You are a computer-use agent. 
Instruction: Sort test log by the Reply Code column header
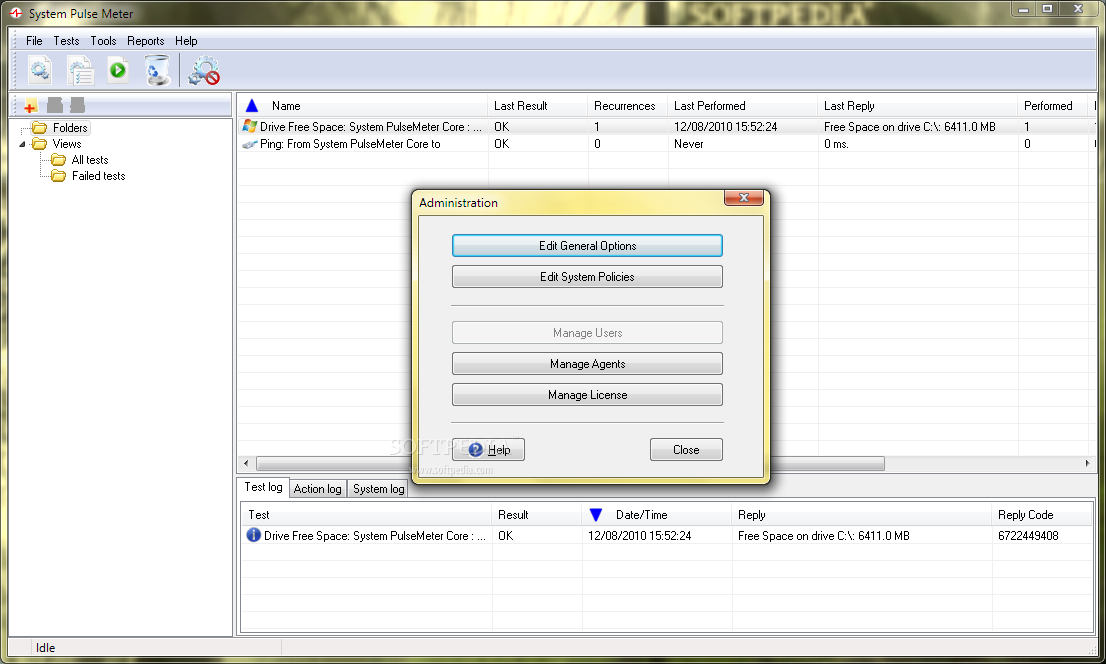click(x=1042, y=515)
